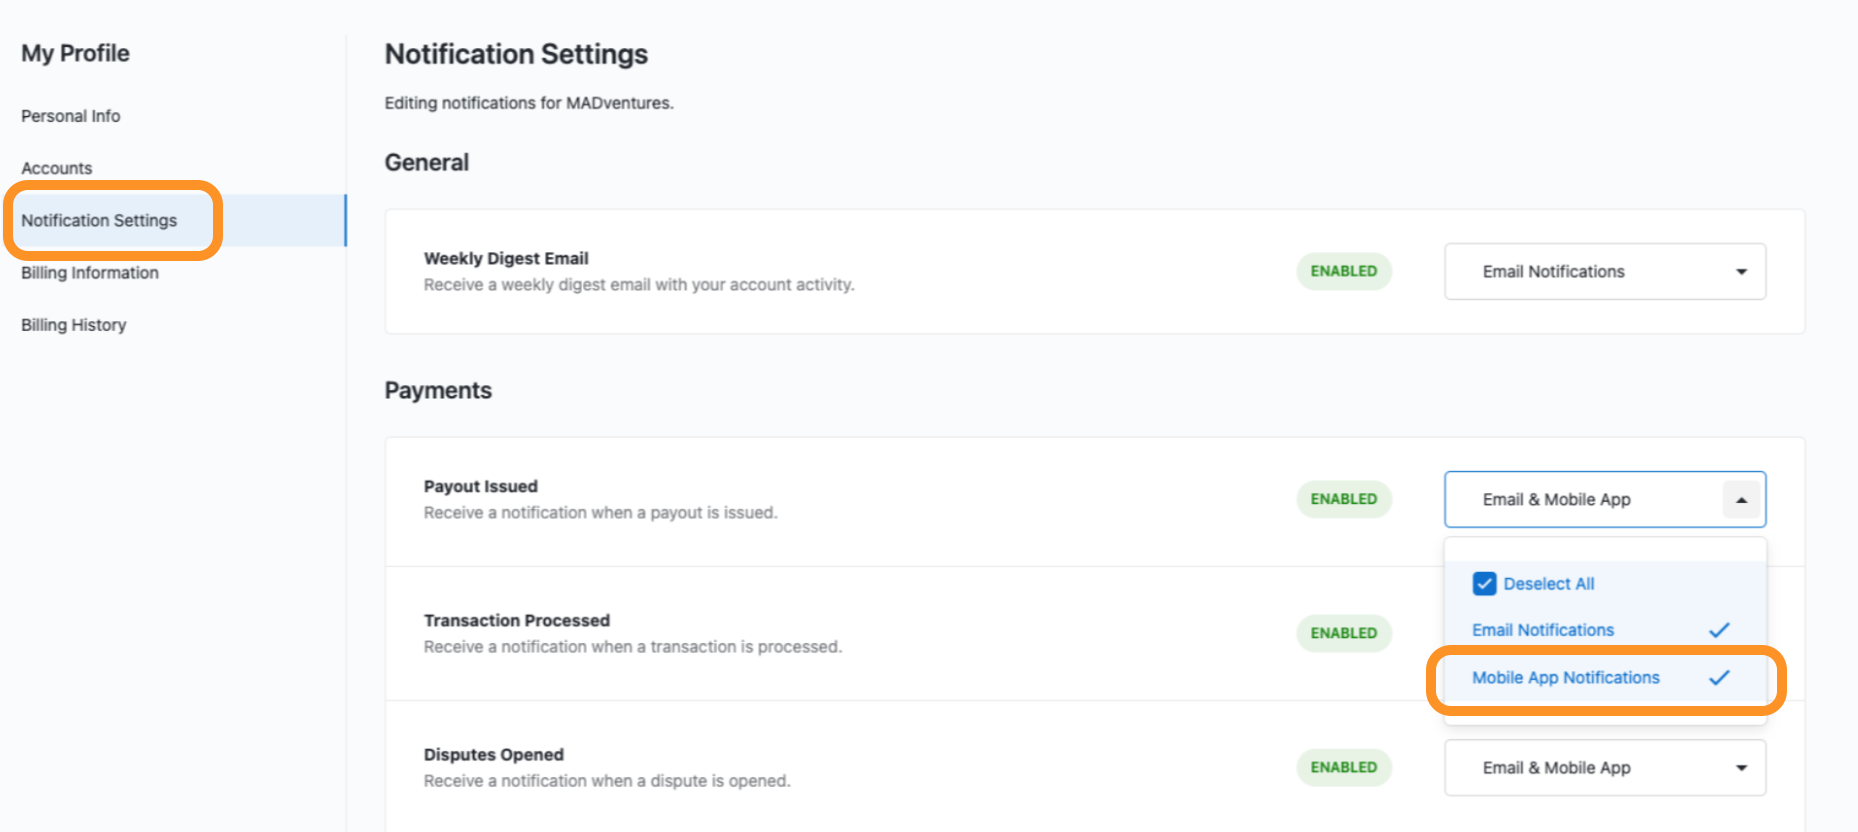Click the Weekly Digest dropdown caret
This screenshot has height=832, width=1858.
click(1741, 272)
